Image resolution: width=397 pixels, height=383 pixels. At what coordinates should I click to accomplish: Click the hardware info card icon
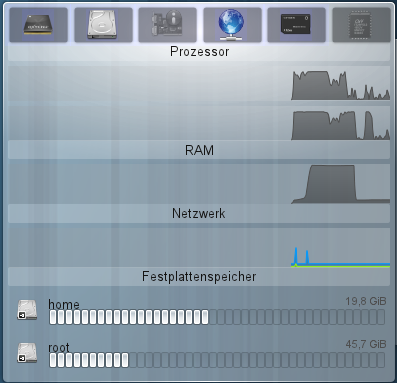[x=167, y=25]
